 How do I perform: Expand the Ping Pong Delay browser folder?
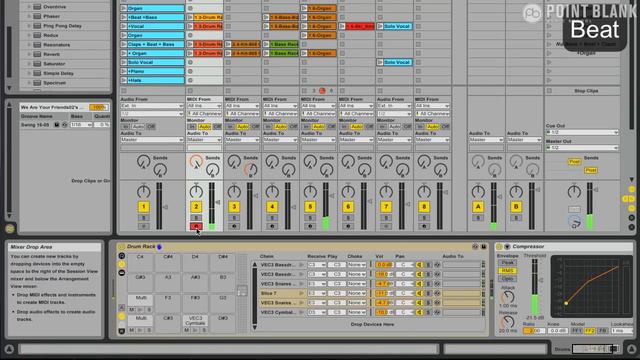pos(29,26)
